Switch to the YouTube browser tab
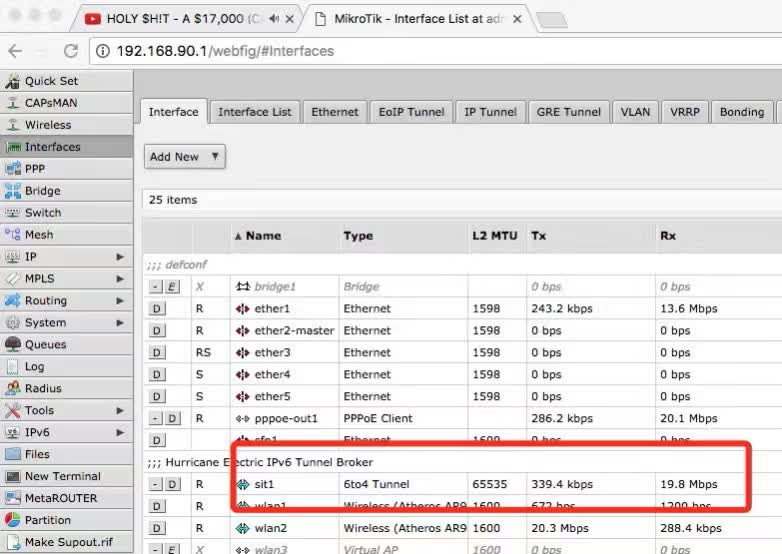 [x=185, y=19]
